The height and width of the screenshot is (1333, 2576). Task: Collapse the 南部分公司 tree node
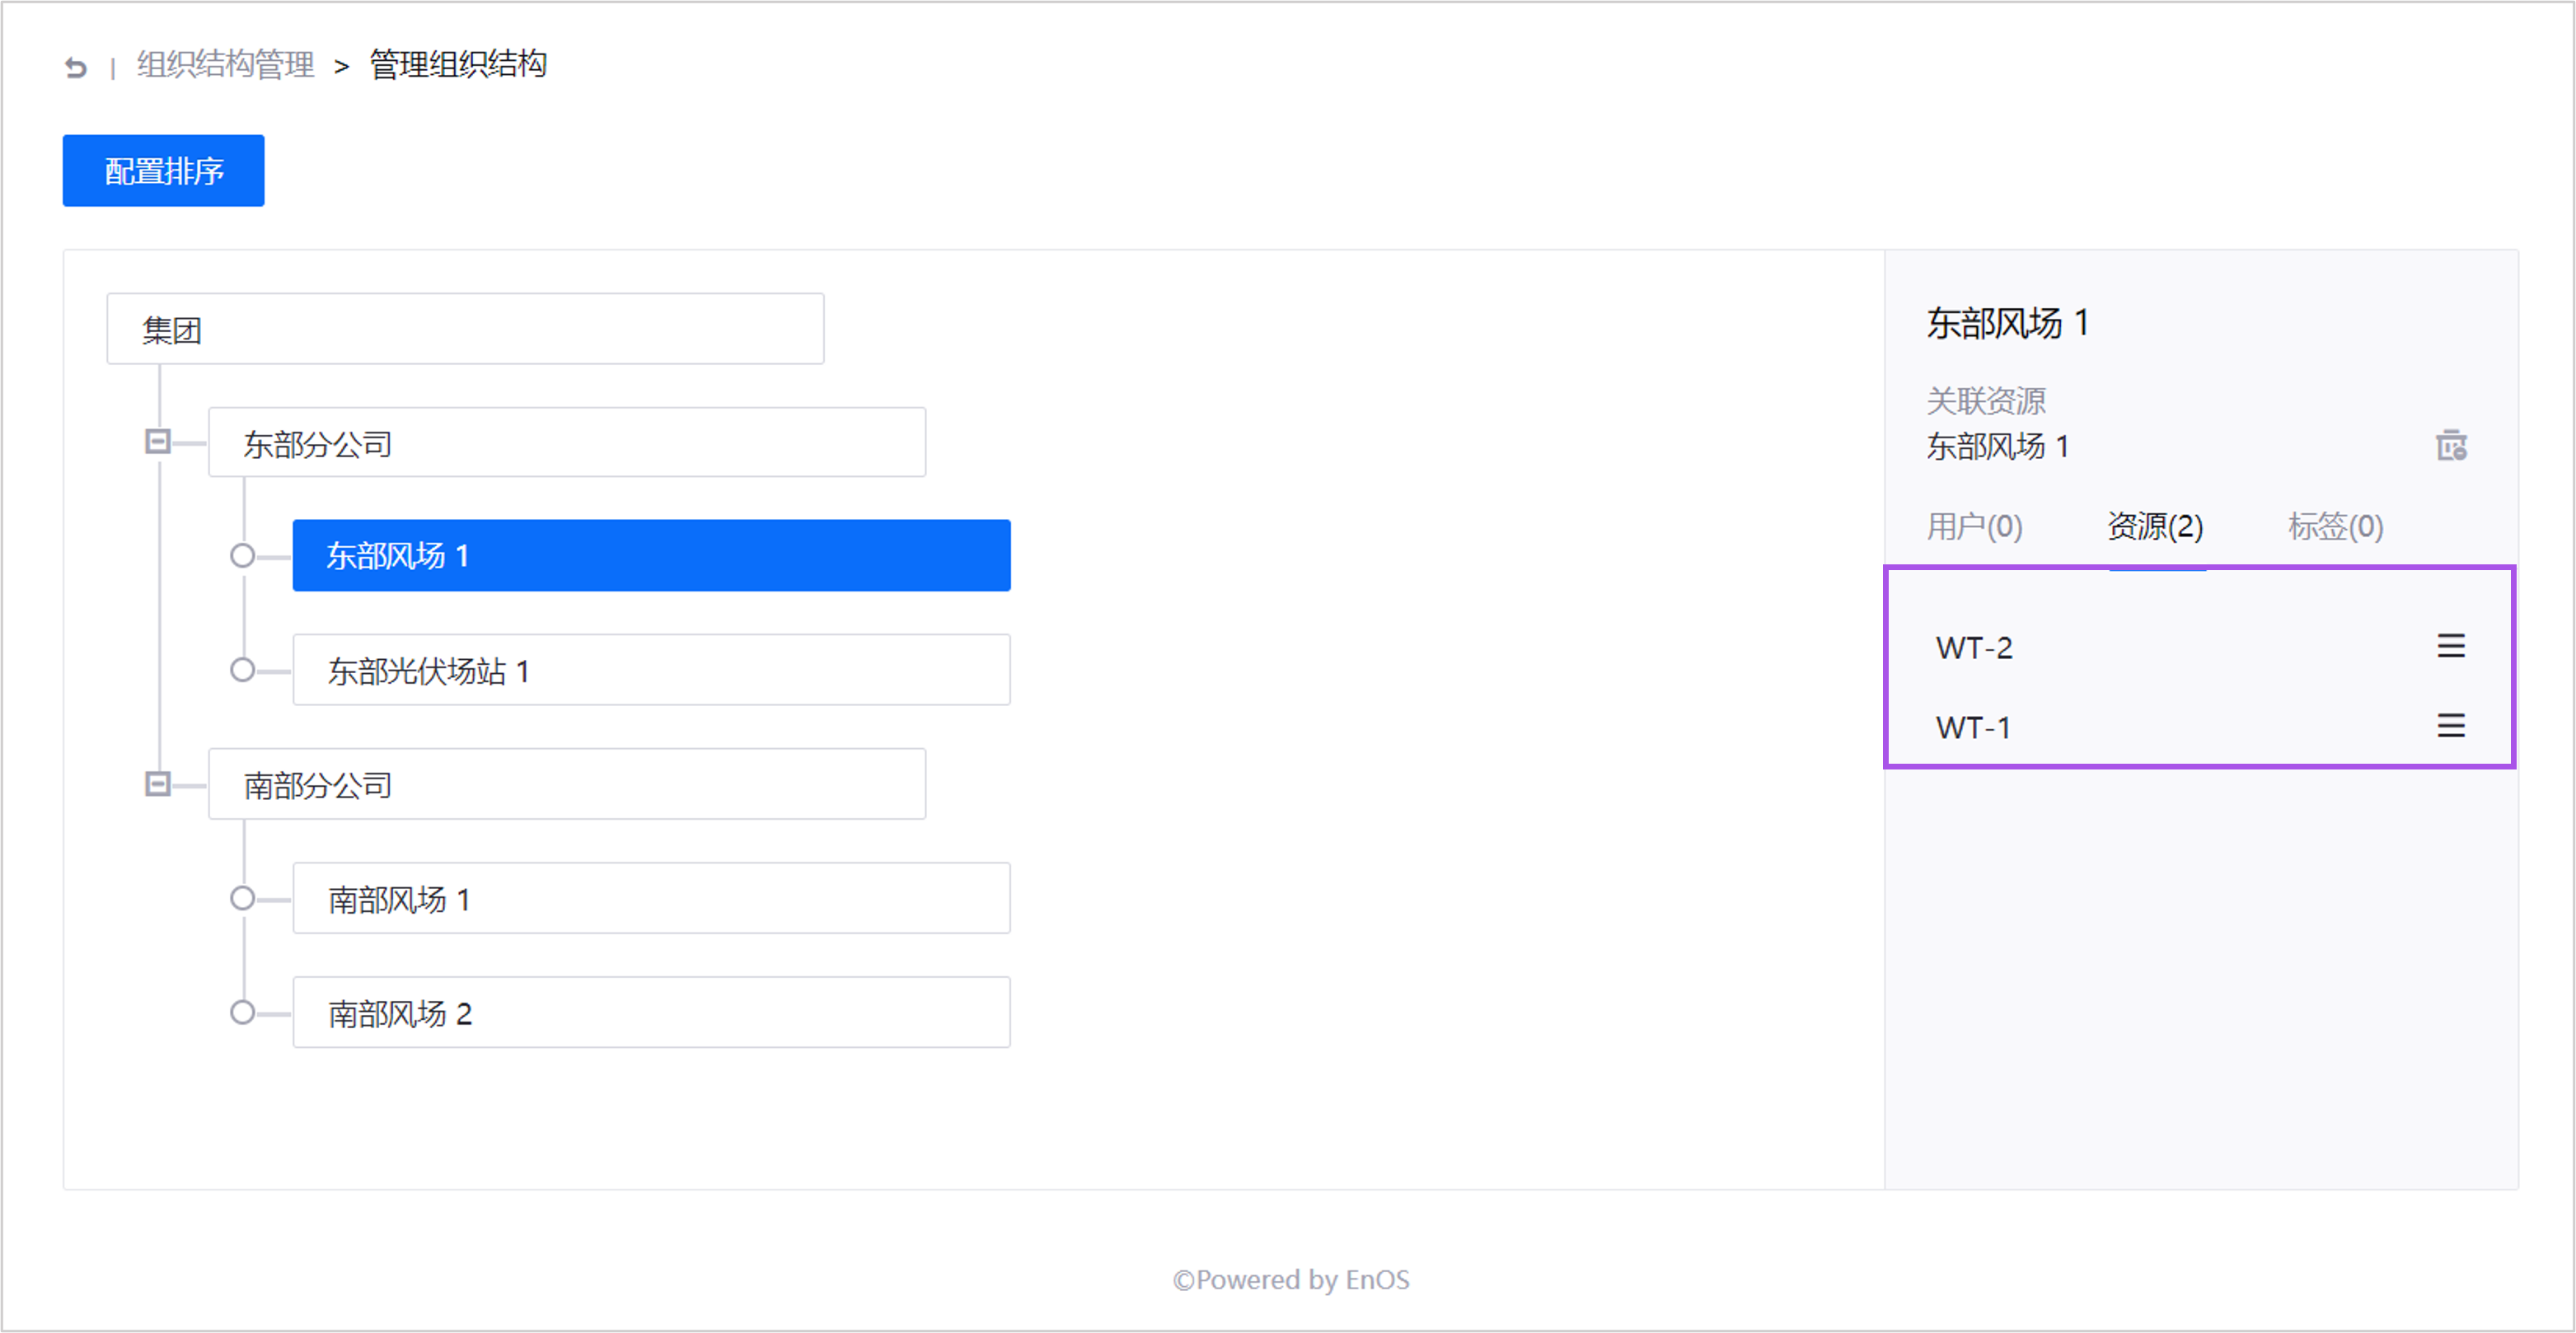[x=158, y=784]
